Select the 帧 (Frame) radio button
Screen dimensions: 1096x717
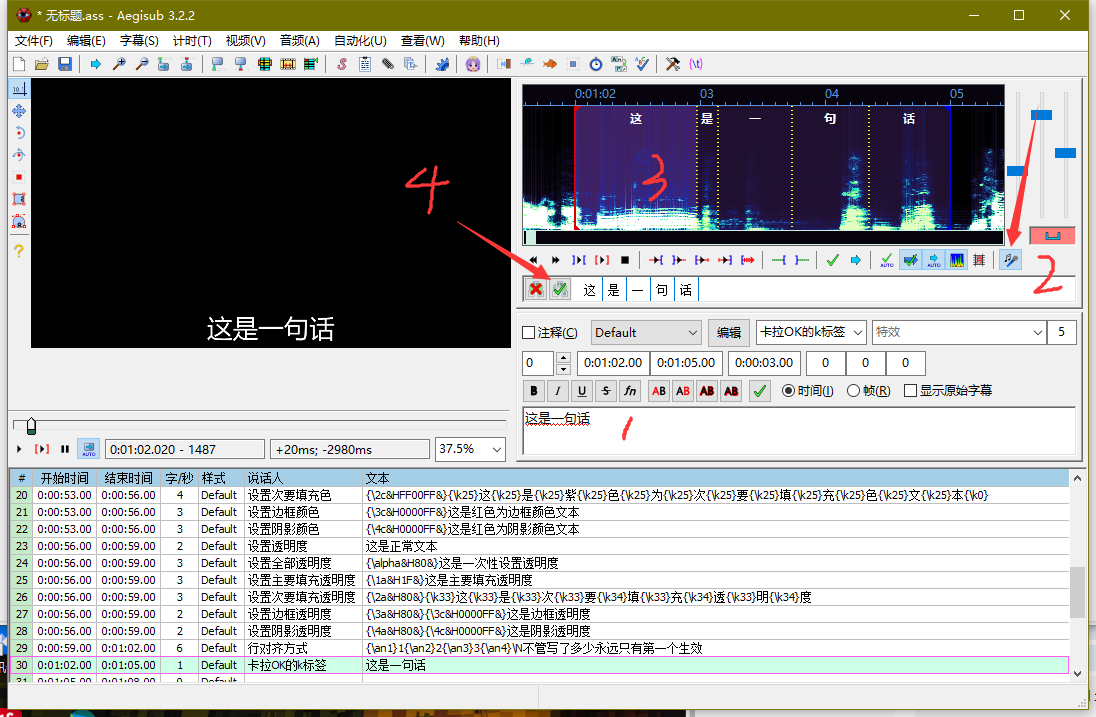tap(853, 391)
